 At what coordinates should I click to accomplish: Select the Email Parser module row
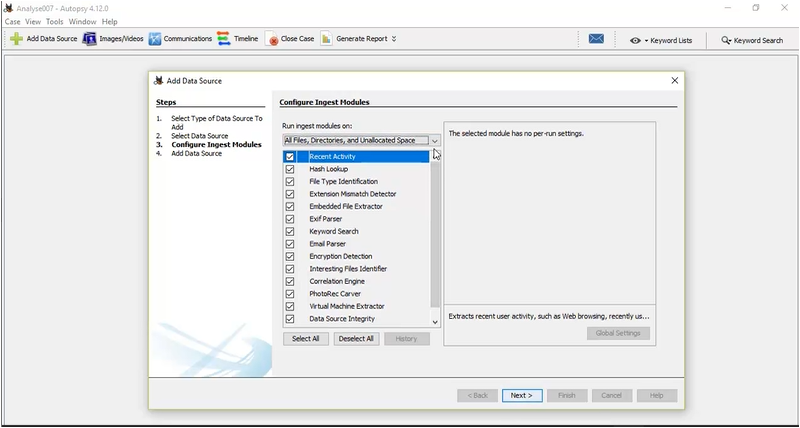point(328,244)
